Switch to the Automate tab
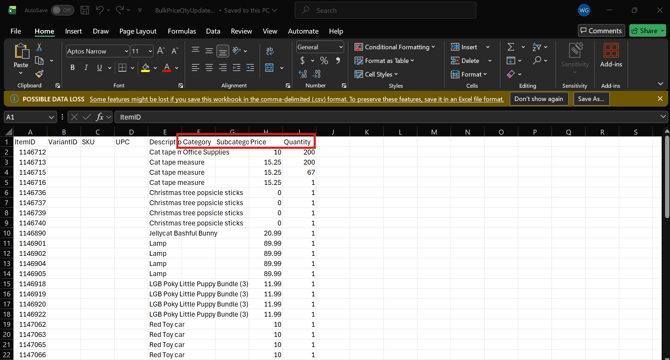Viewport: 670px width, 360px height. [303, 31]
